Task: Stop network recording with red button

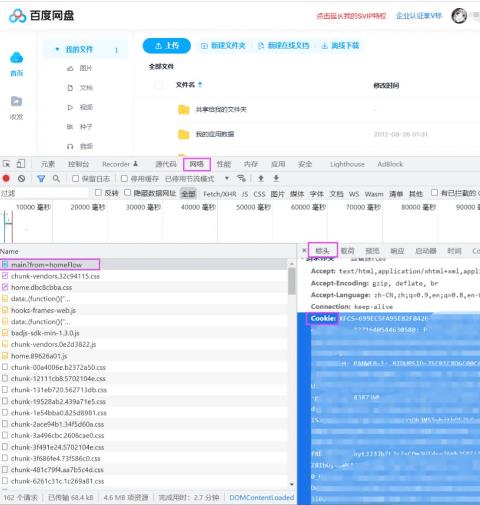Action: pyautogui.click(x=6, y=178)
